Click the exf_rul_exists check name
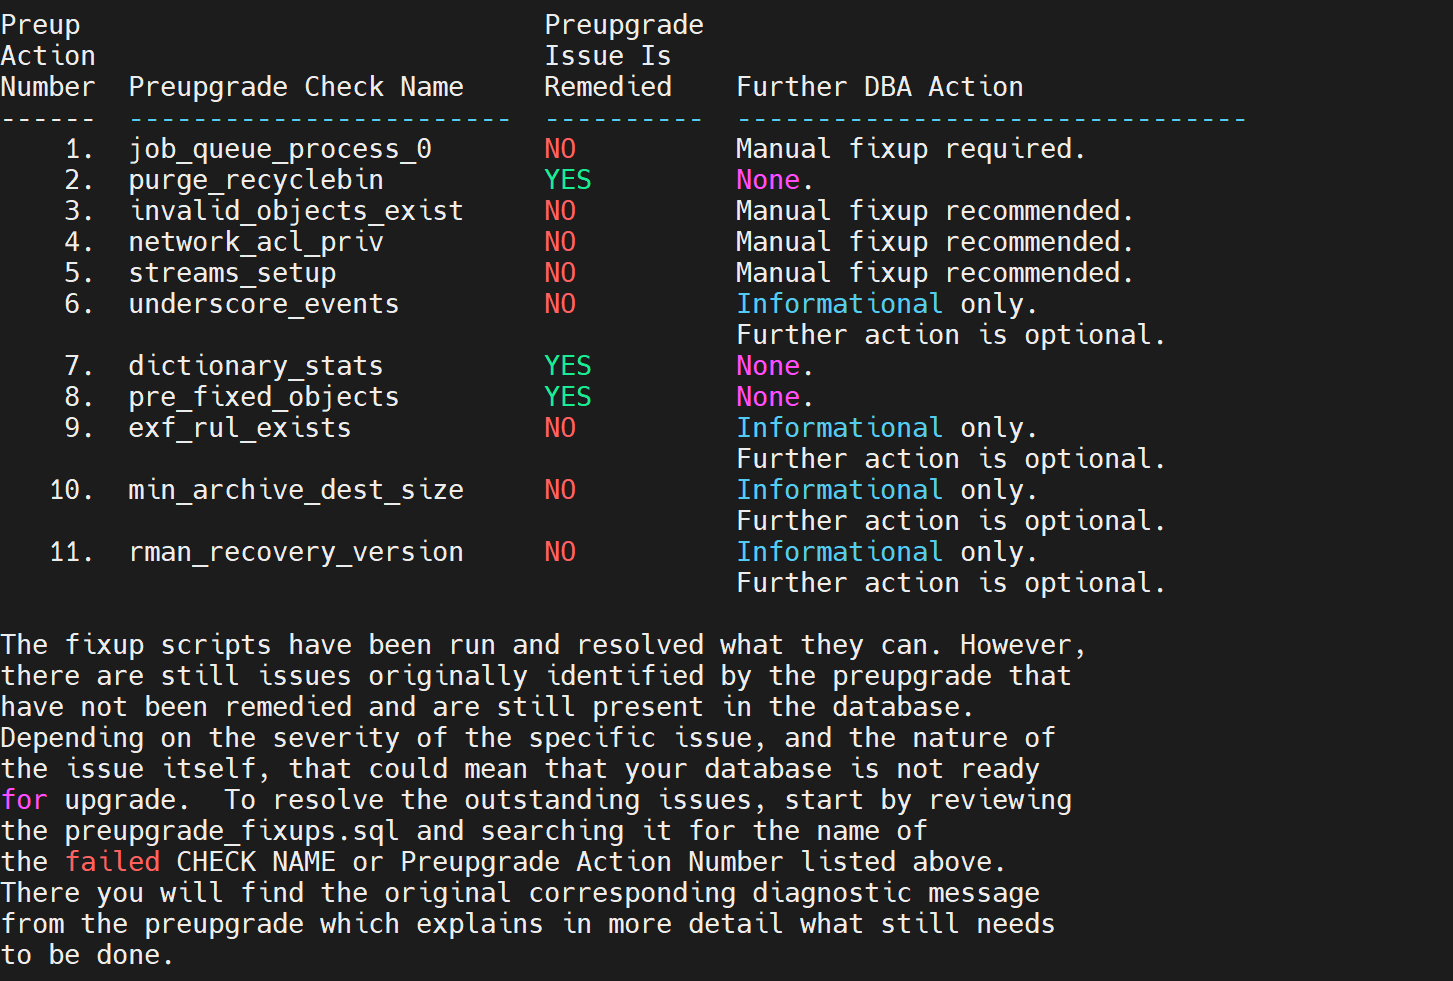Screen dimensions: 1453x981 240,428
